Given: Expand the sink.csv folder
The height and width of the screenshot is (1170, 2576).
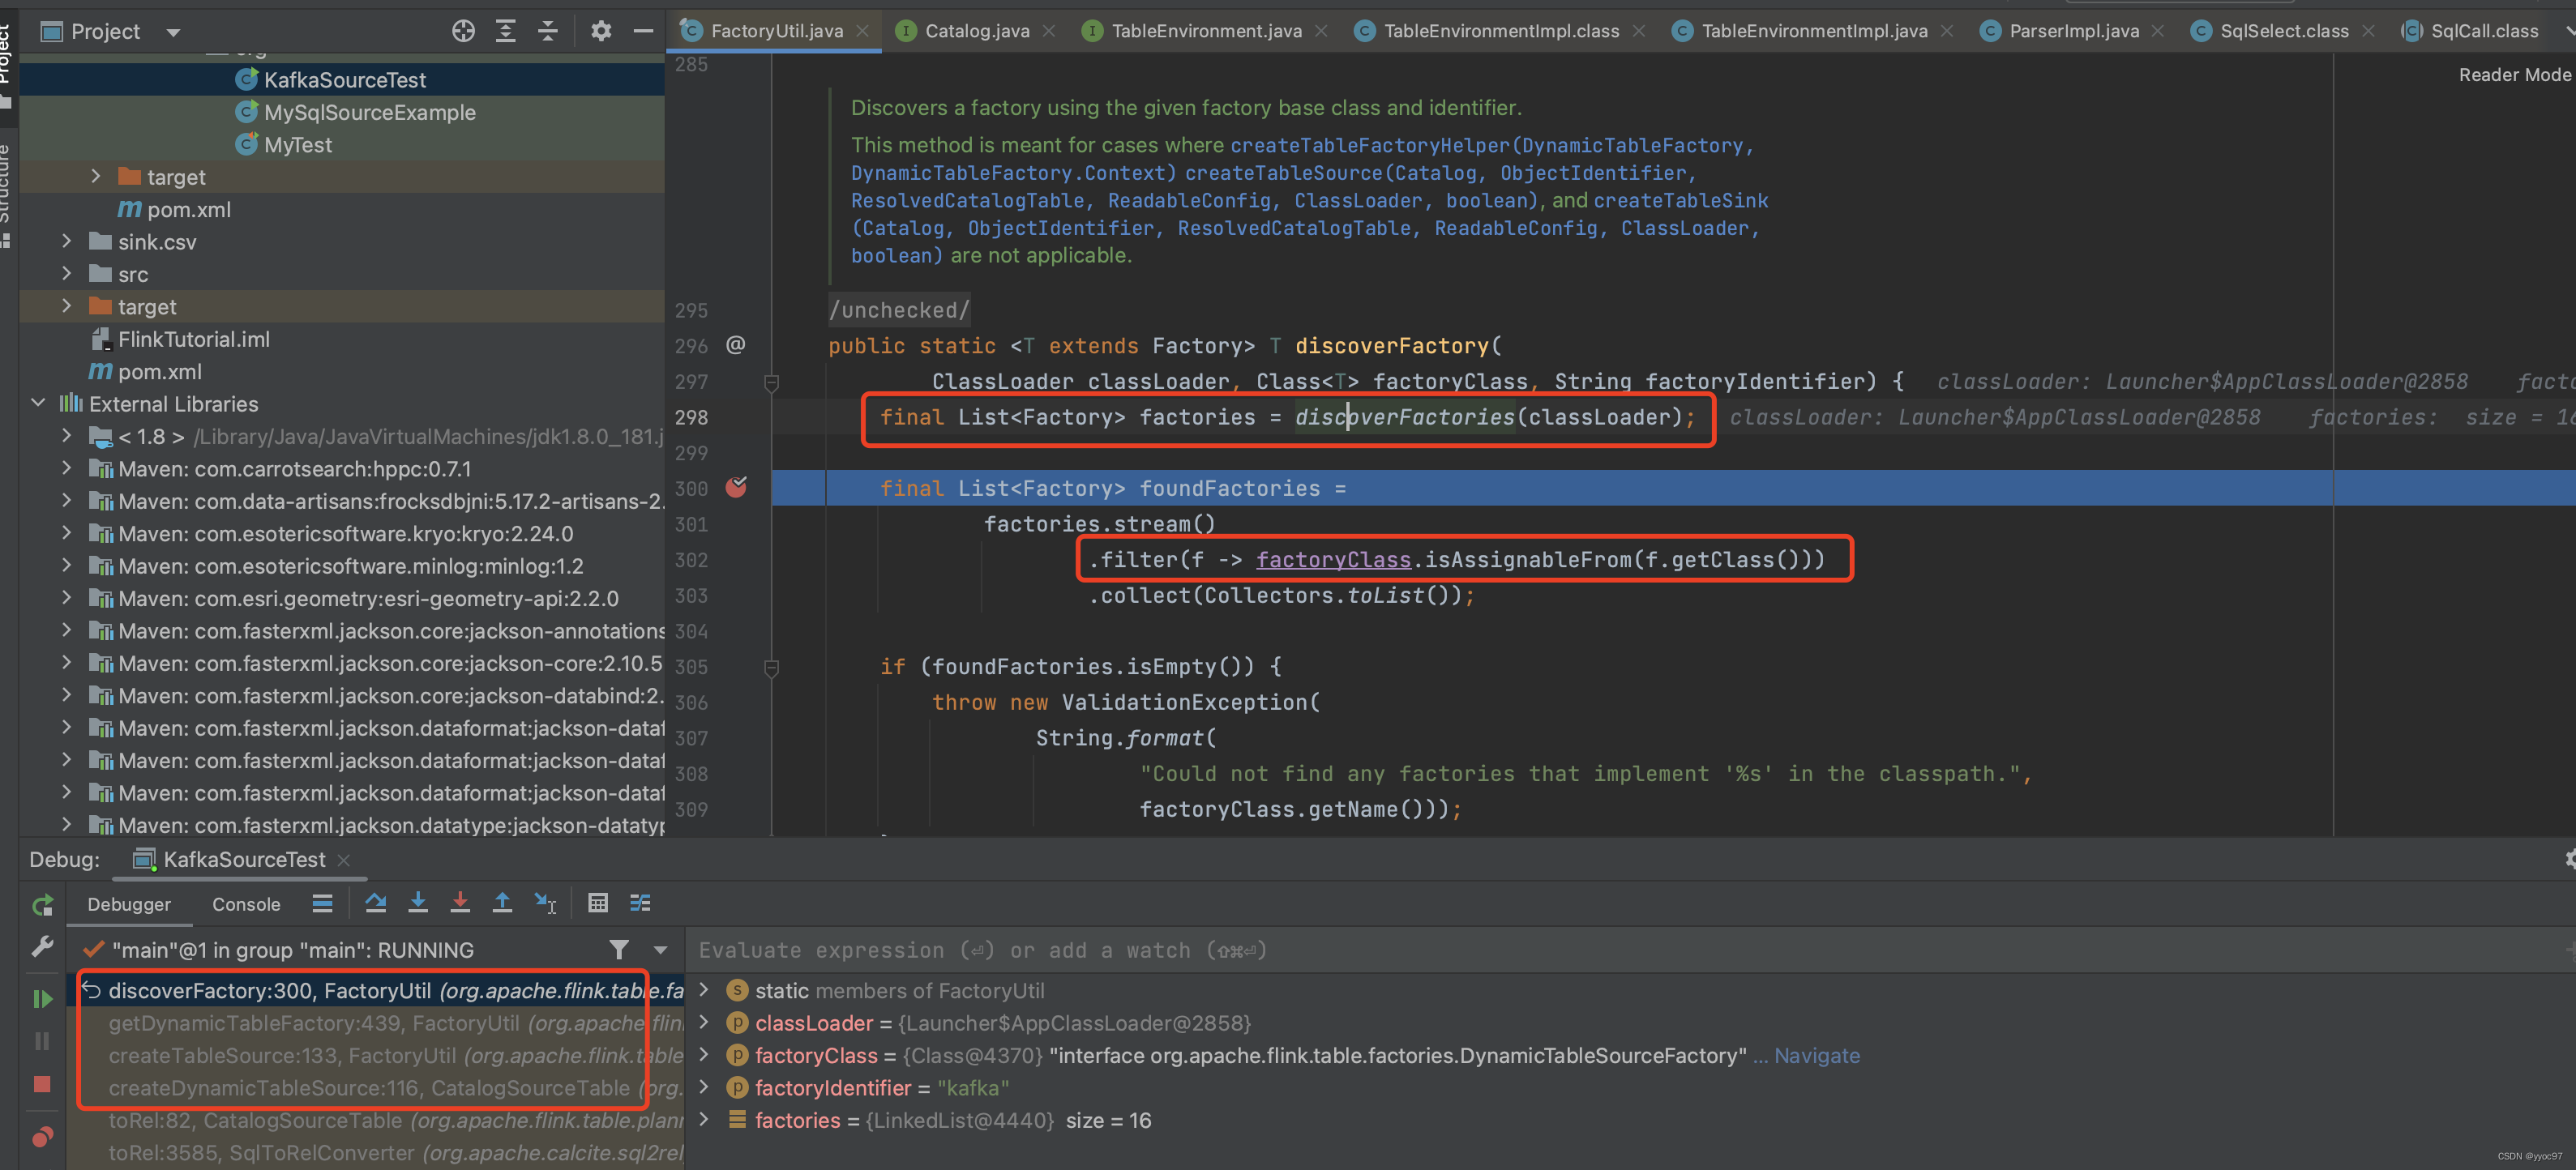Looking at the screenshot, I should click(67, 241).
